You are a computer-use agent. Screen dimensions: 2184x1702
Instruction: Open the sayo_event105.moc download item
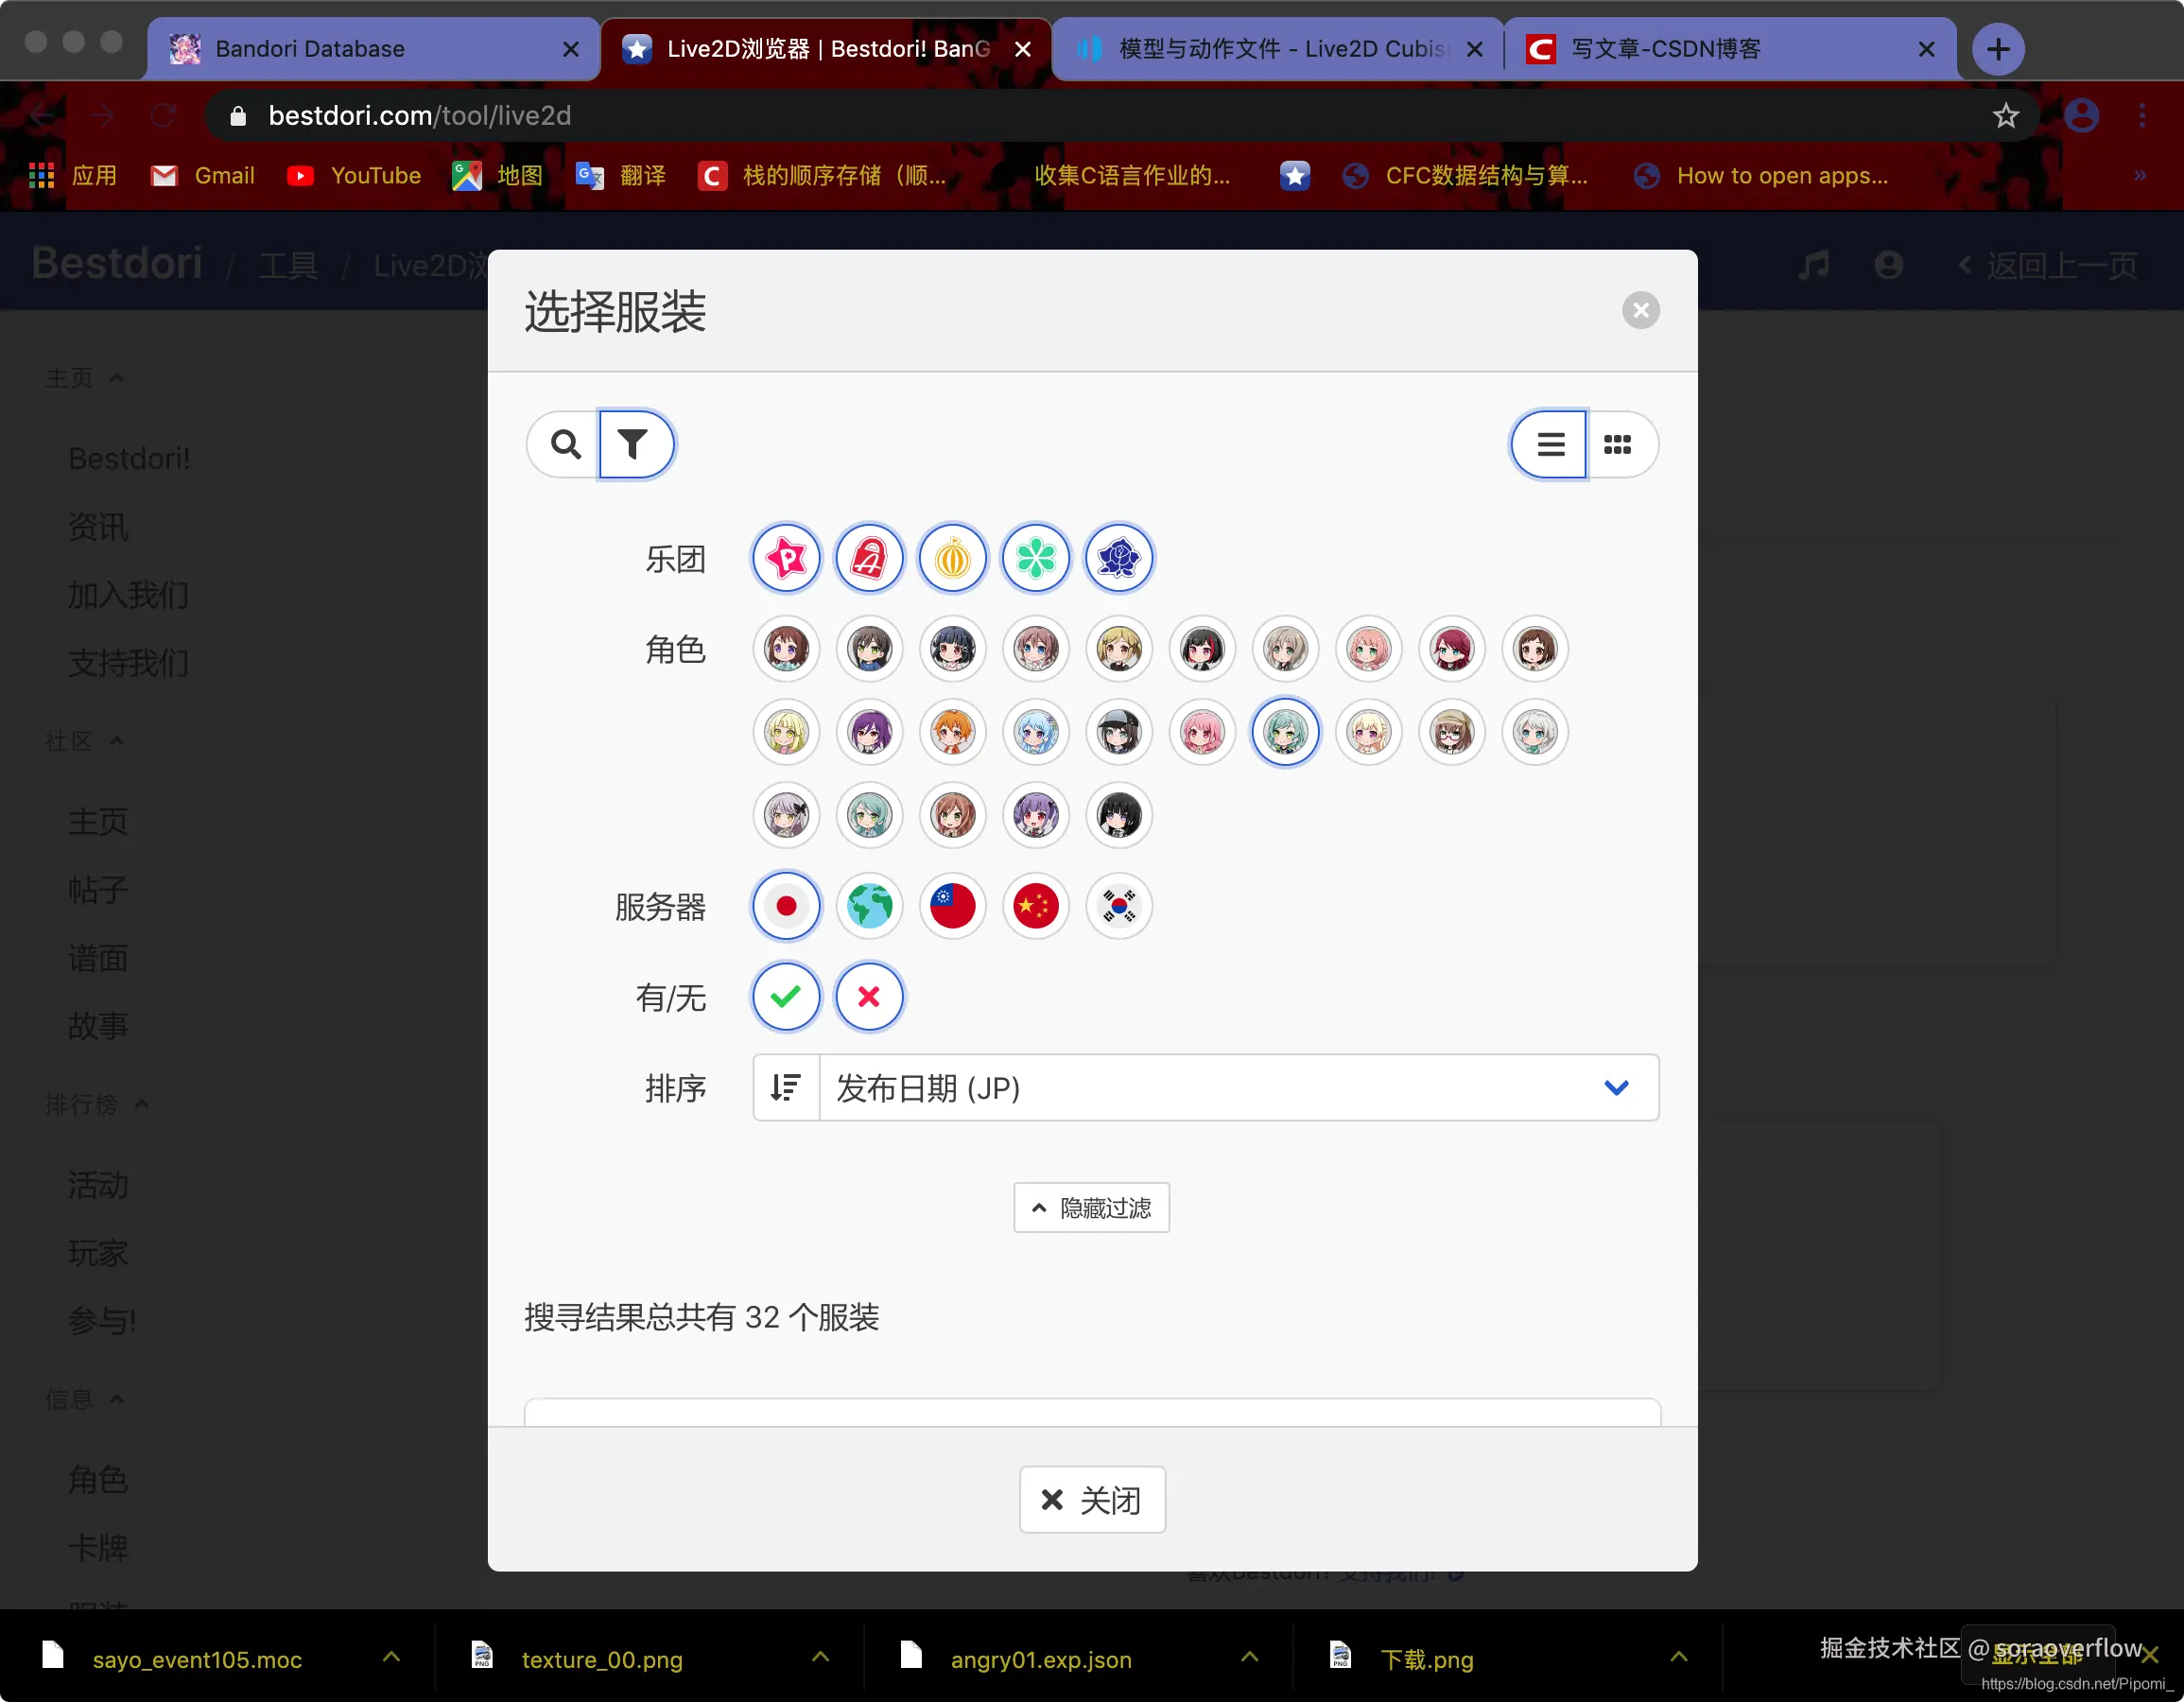click(196, 1659)
